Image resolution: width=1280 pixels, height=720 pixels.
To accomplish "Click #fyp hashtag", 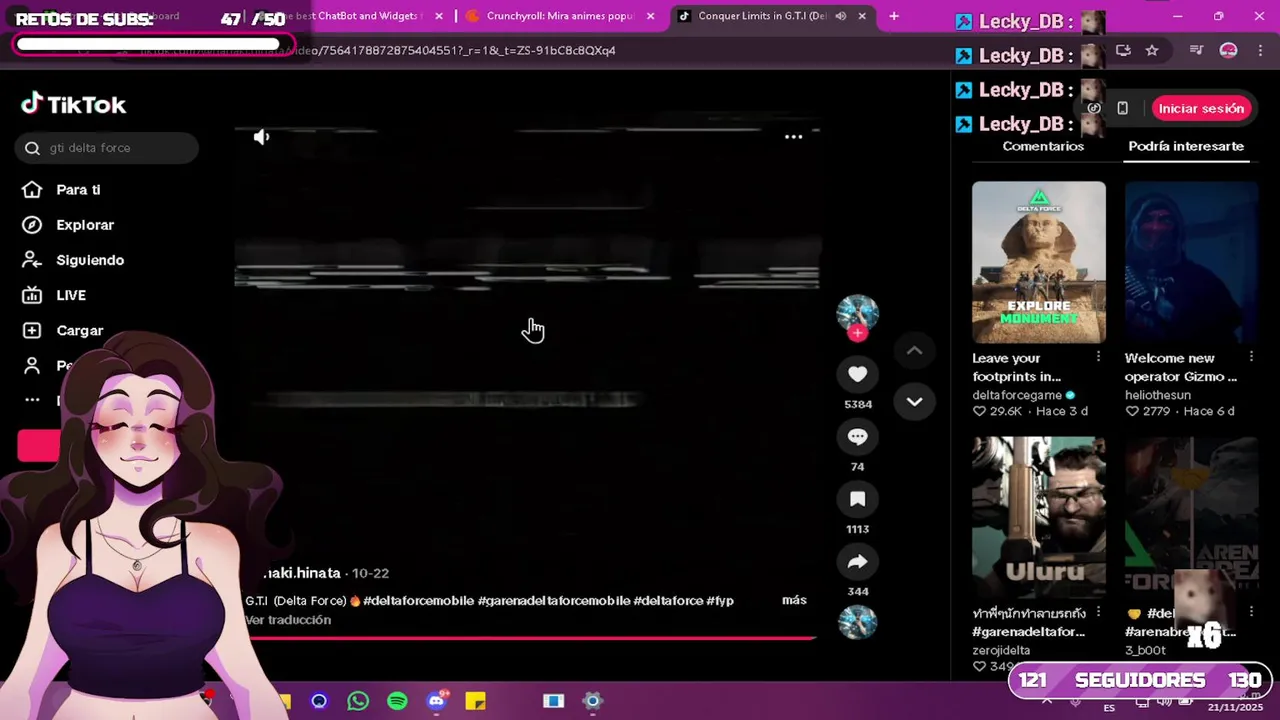I will (720, 601).
